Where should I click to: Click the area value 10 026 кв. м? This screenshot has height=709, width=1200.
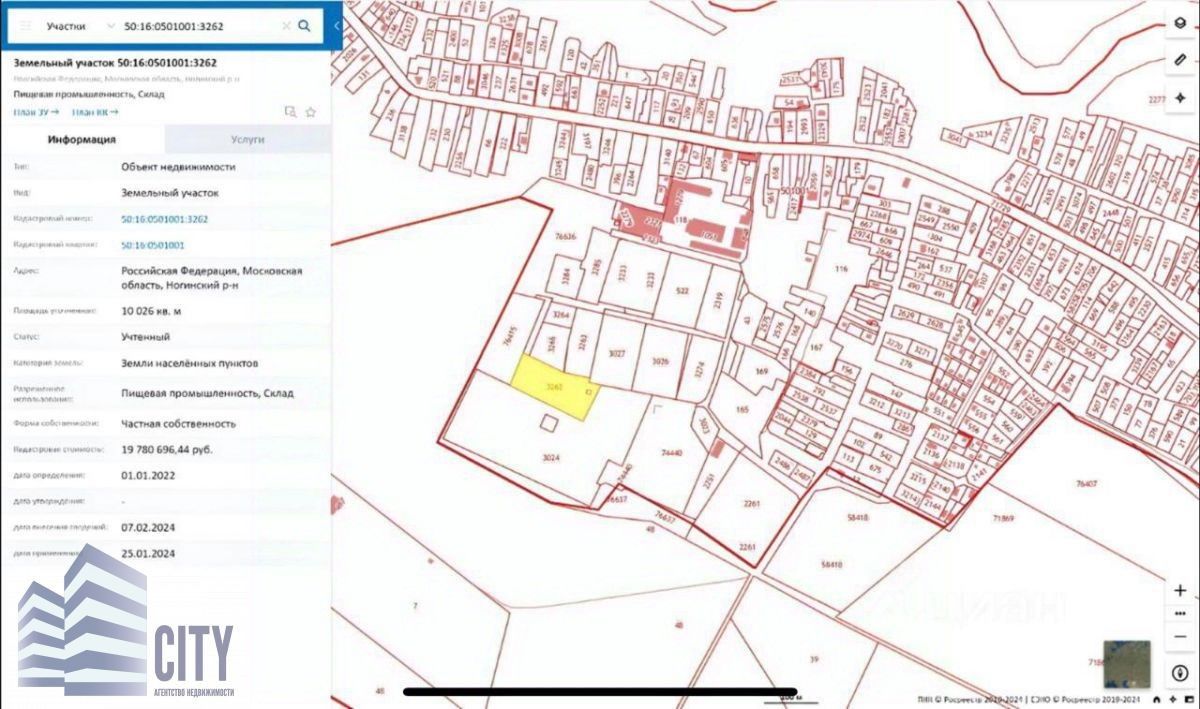click(x=151, y=311)
